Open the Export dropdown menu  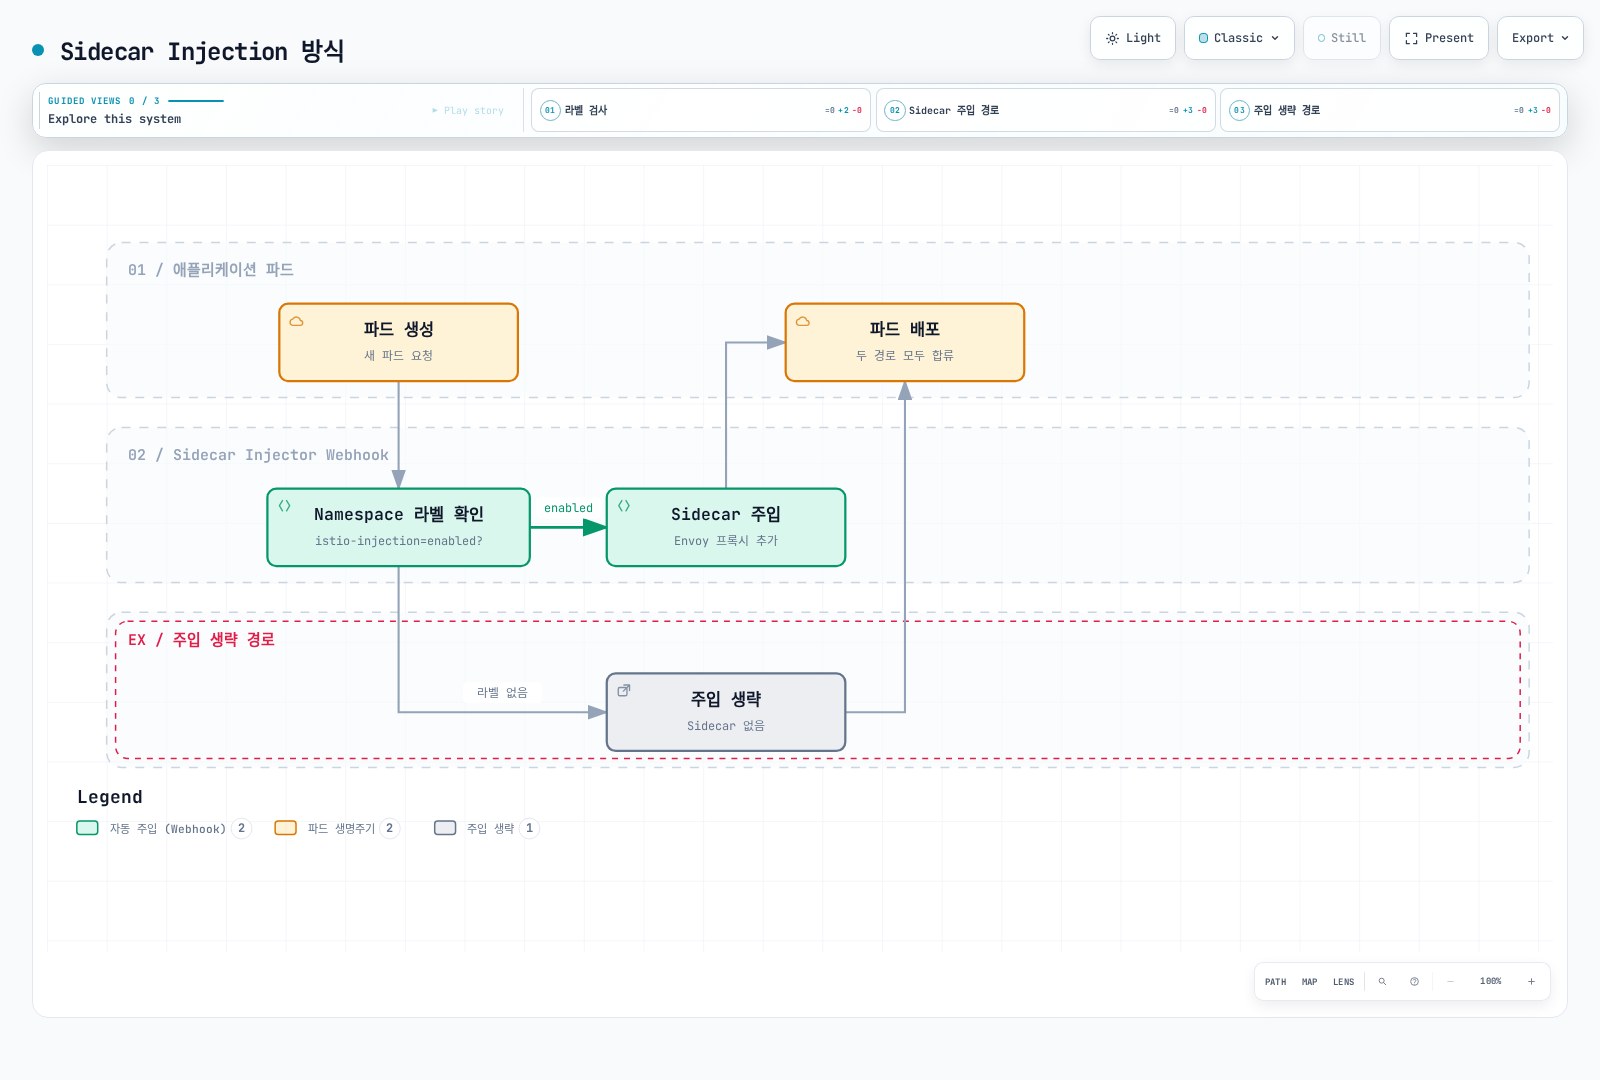[1540, 38]
